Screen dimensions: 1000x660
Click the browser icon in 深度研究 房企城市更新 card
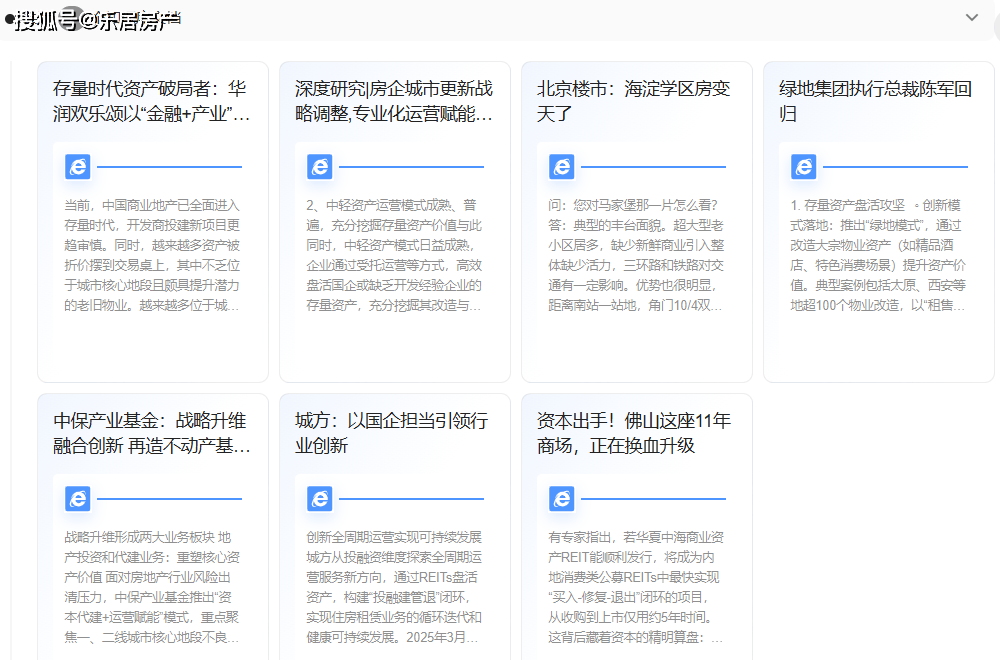pos(320,167)
